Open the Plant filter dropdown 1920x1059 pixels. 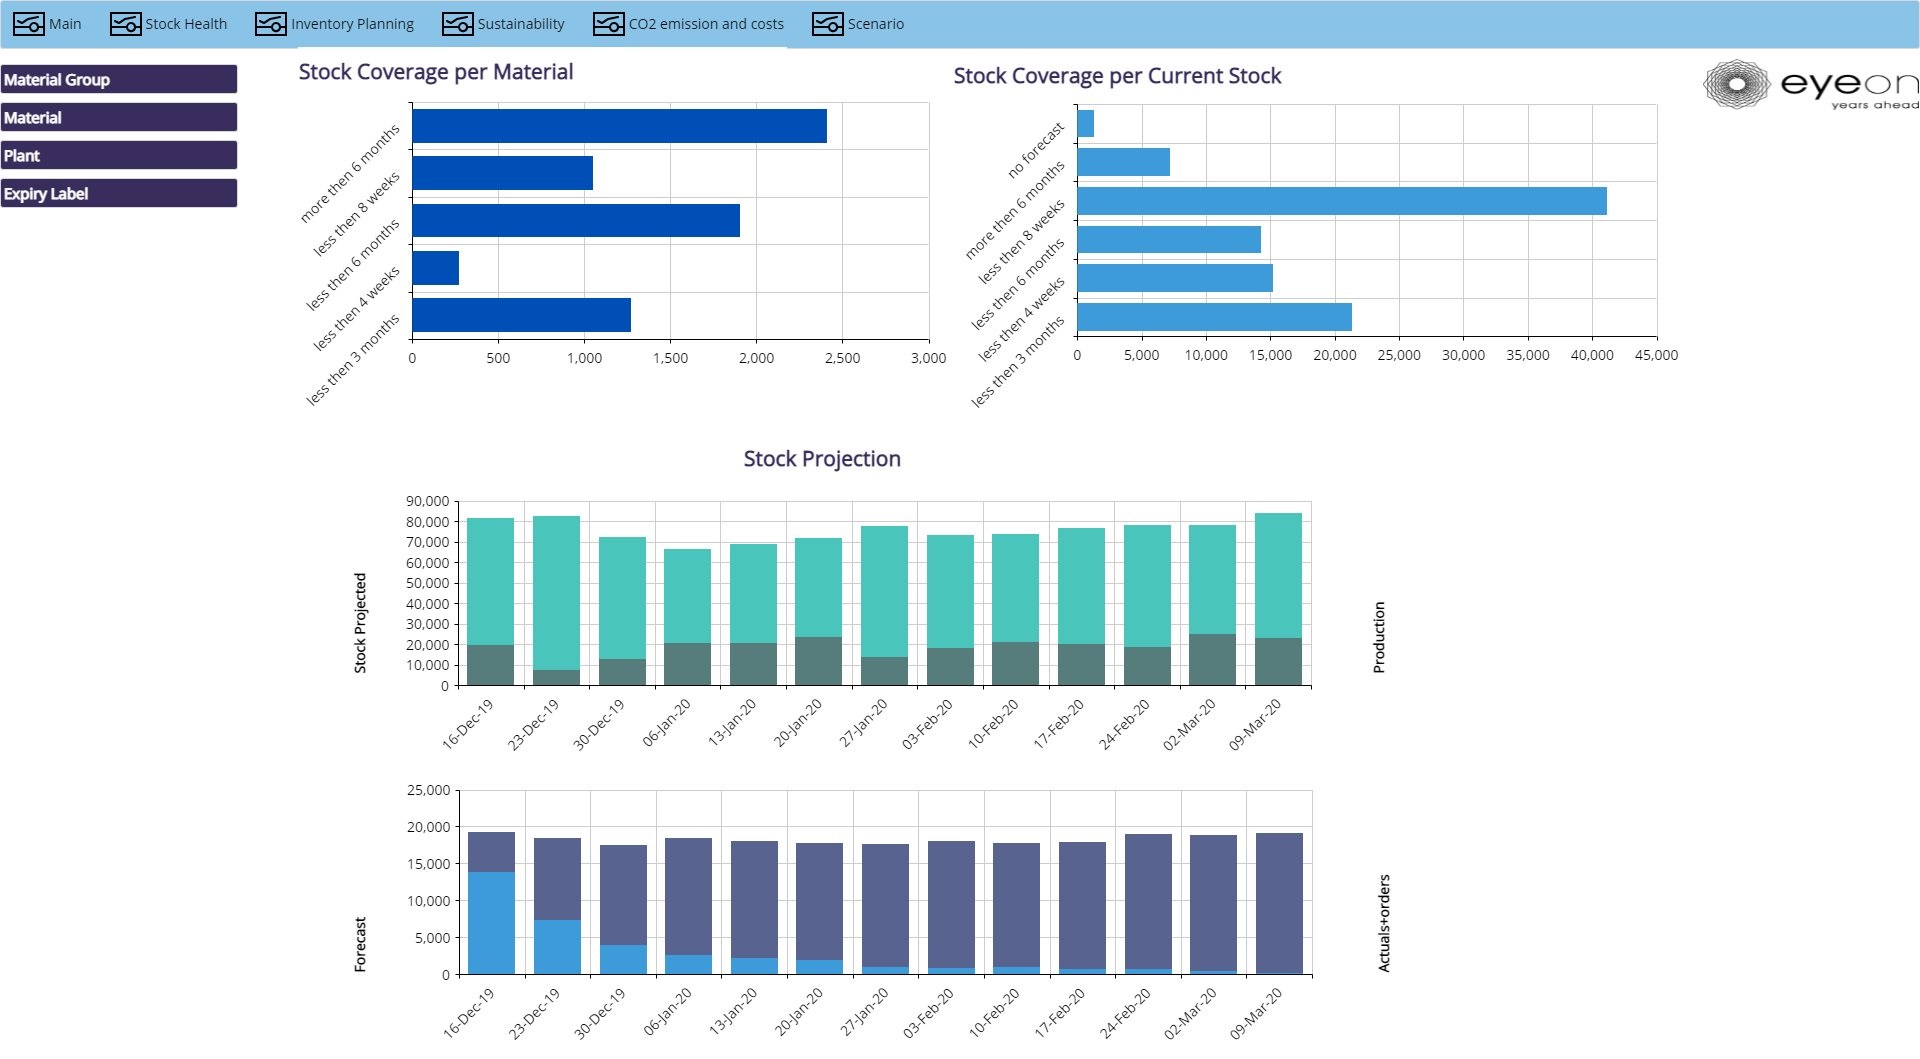[x=119, y=156]
